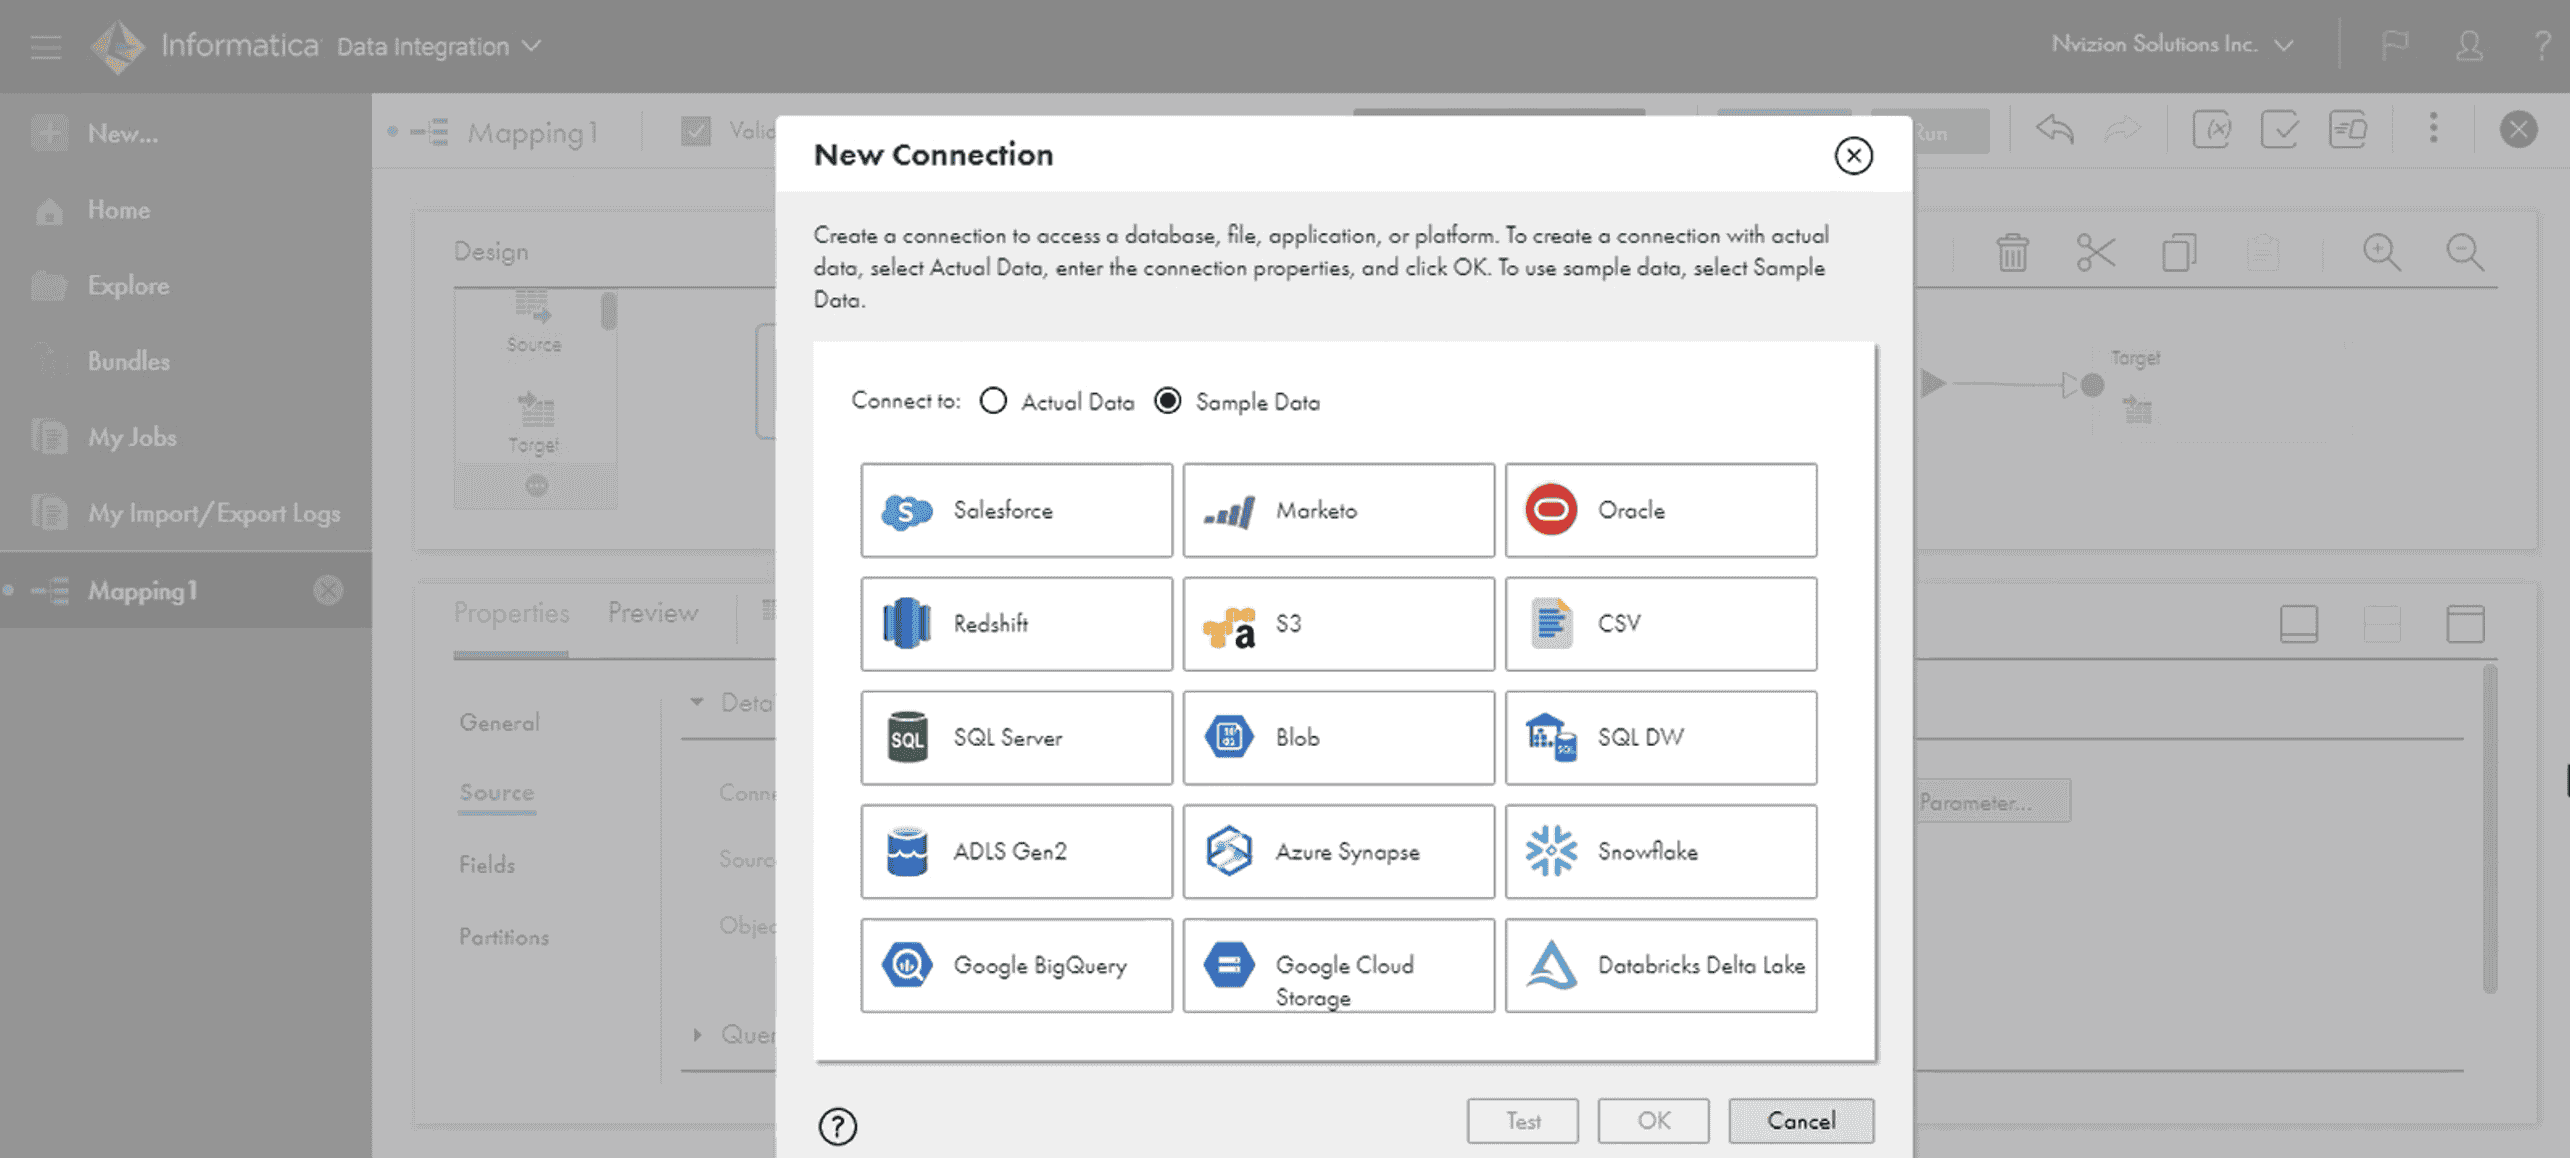Select the Actual Data radio button

(x=993, y=401)
